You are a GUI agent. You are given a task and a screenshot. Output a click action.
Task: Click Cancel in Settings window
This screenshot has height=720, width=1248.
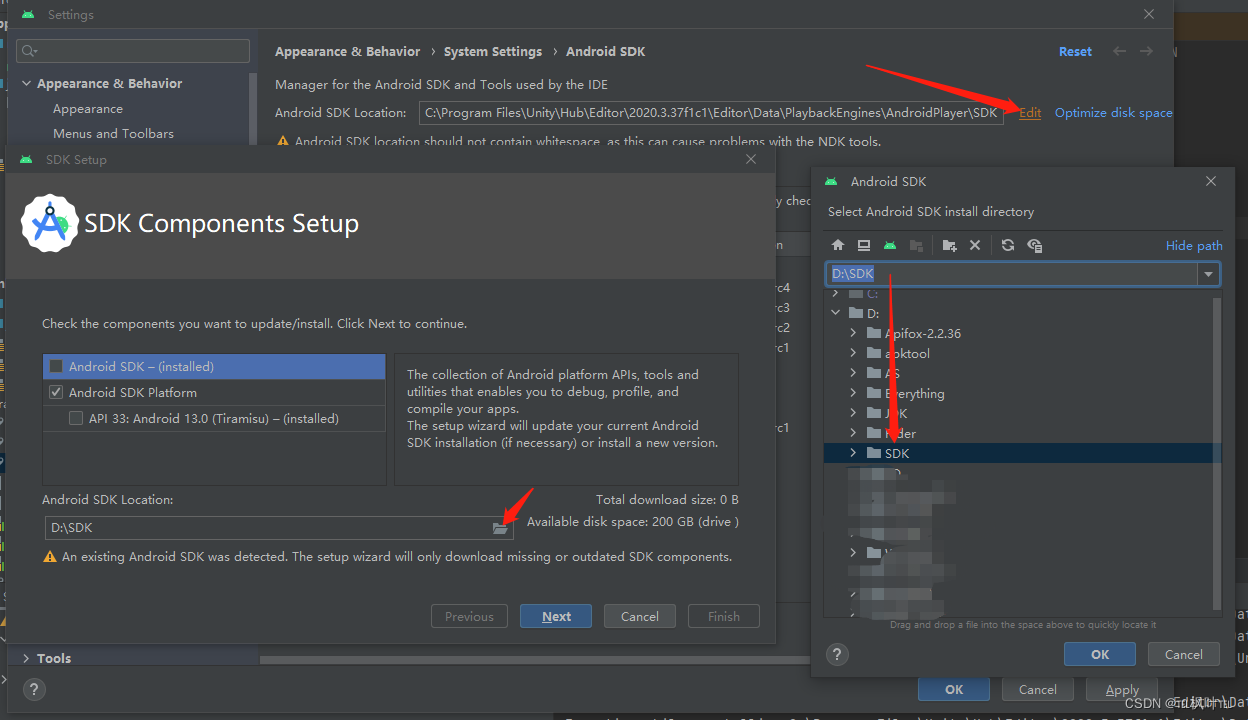[1038, 689]
